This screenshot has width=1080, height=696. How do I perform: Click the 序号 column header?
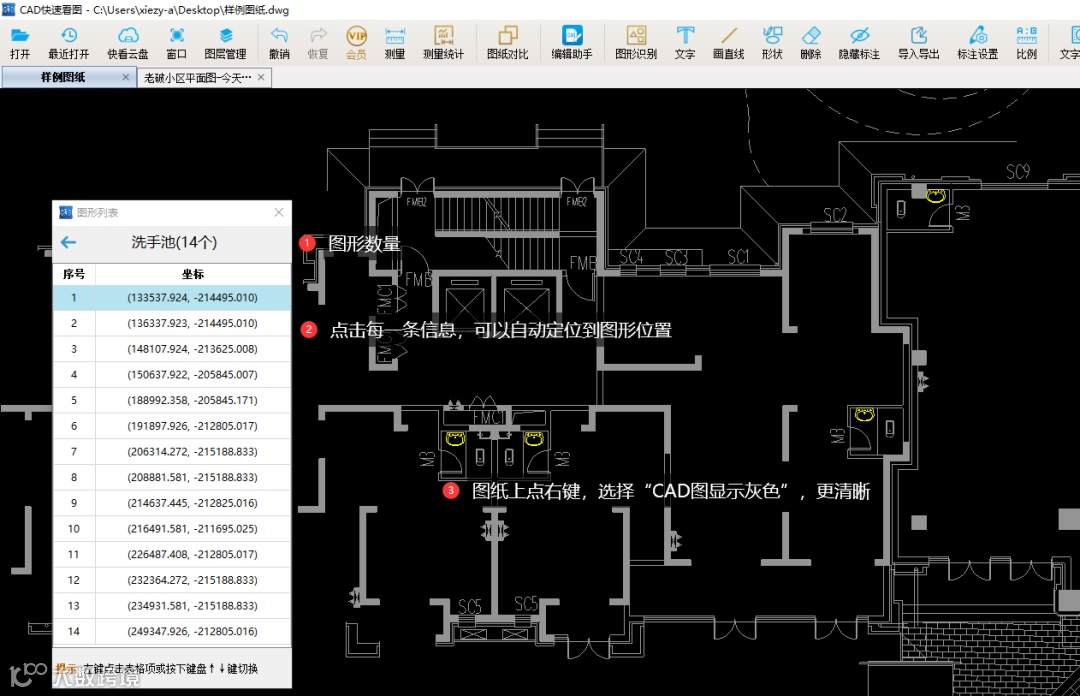click(74, 274)
